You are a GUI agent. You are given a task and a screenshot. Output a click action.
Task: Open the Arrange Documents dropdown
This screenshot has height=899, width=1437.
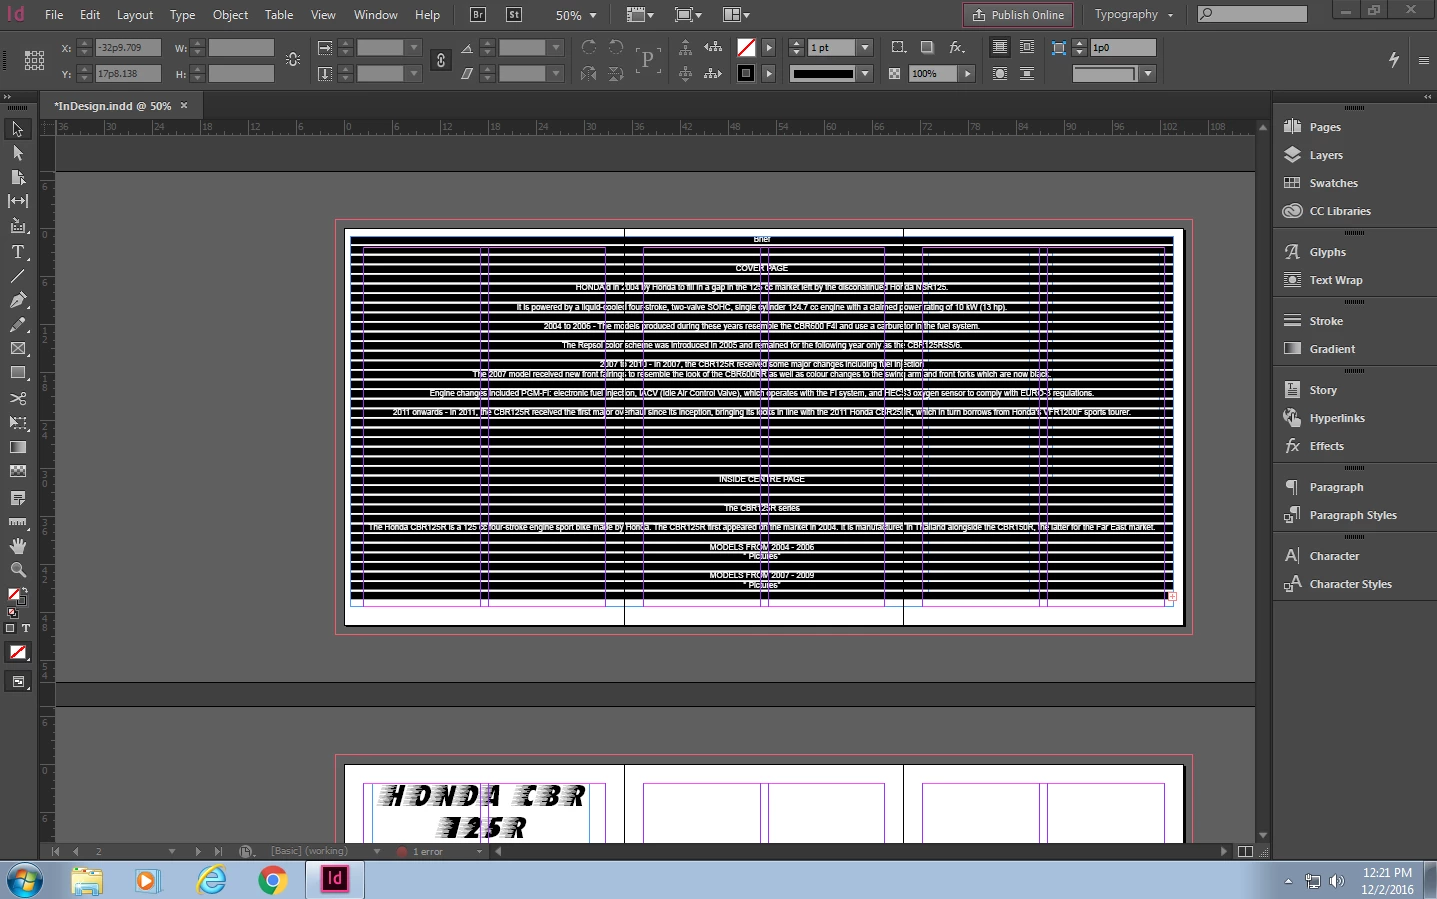736,15
